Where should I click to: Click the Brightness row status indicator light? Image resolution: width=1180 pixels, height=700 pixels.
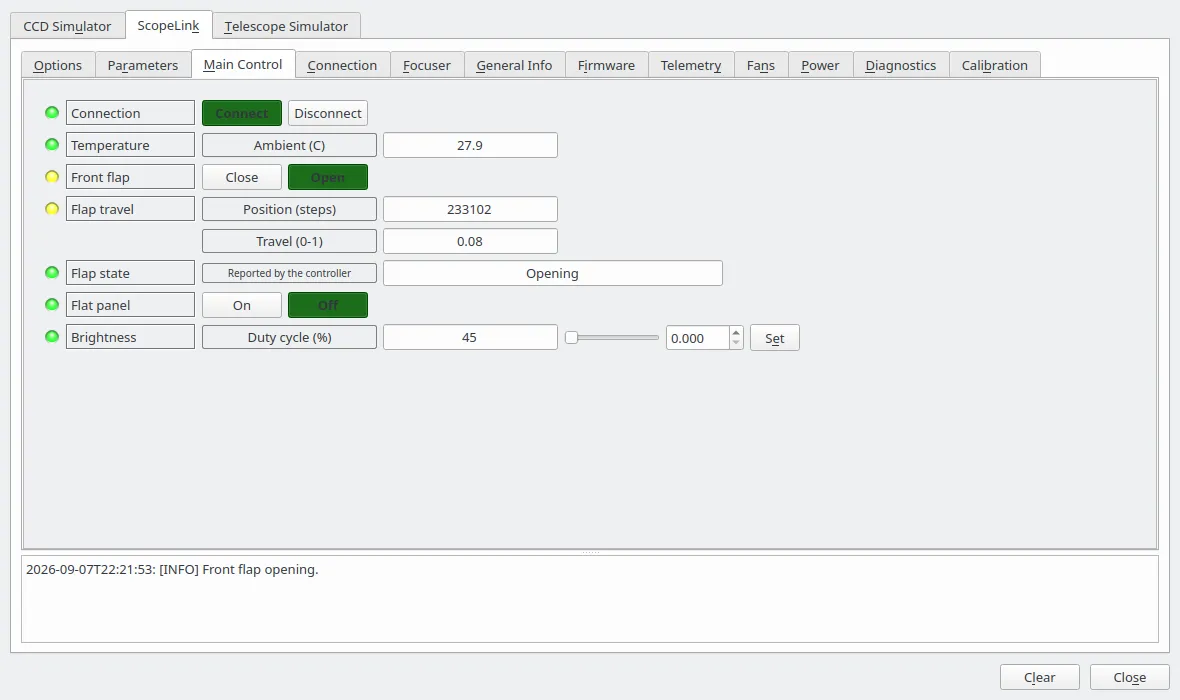click(52, 336)
